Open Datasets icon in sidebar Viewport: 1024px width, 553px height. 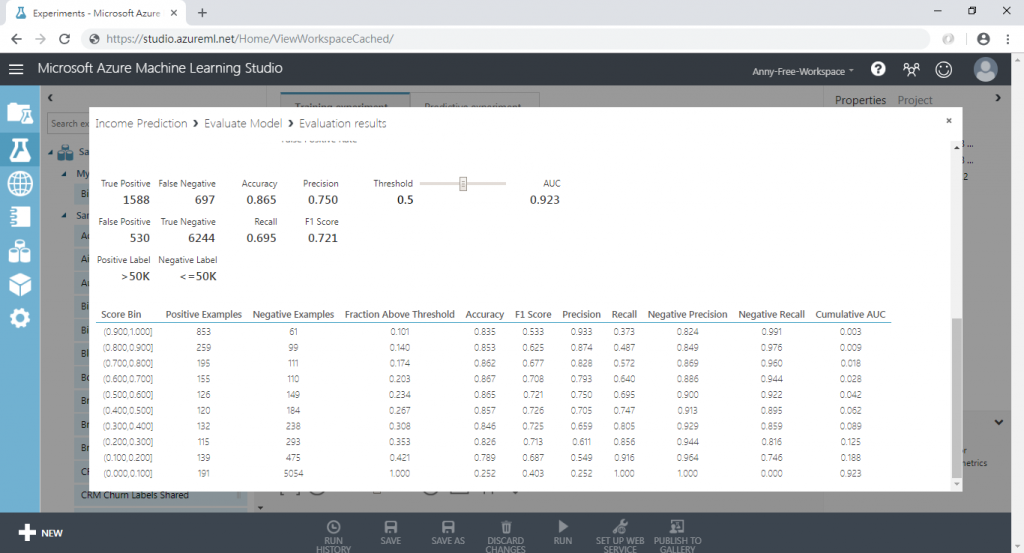tap(20, 251)
